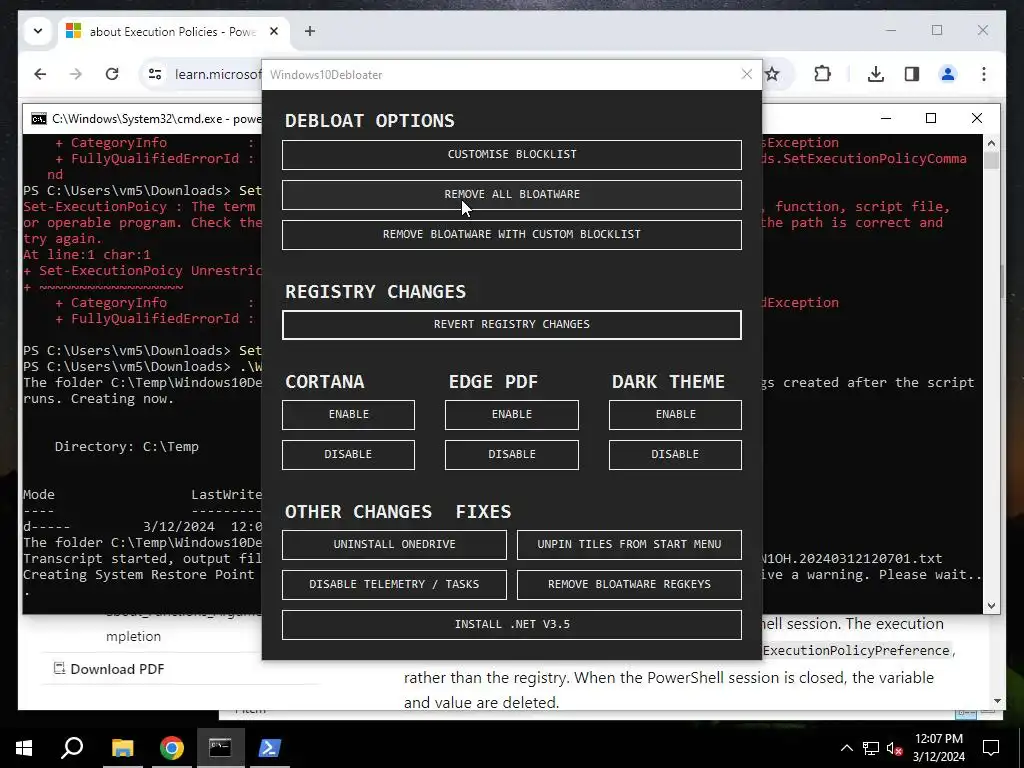Go forward in Chrome browser
The width and height of the screenshot is (1024, 768).
(76, 74)
